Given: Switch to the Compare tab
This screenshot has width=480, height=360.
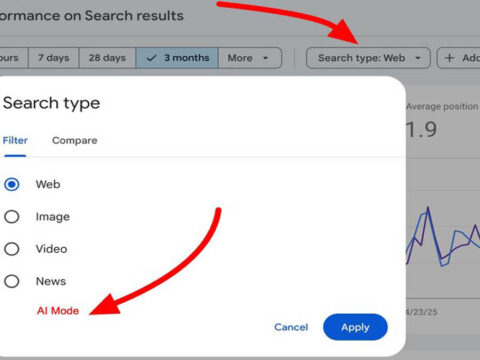Looking at the screenshot, I should tap(75, 140).
